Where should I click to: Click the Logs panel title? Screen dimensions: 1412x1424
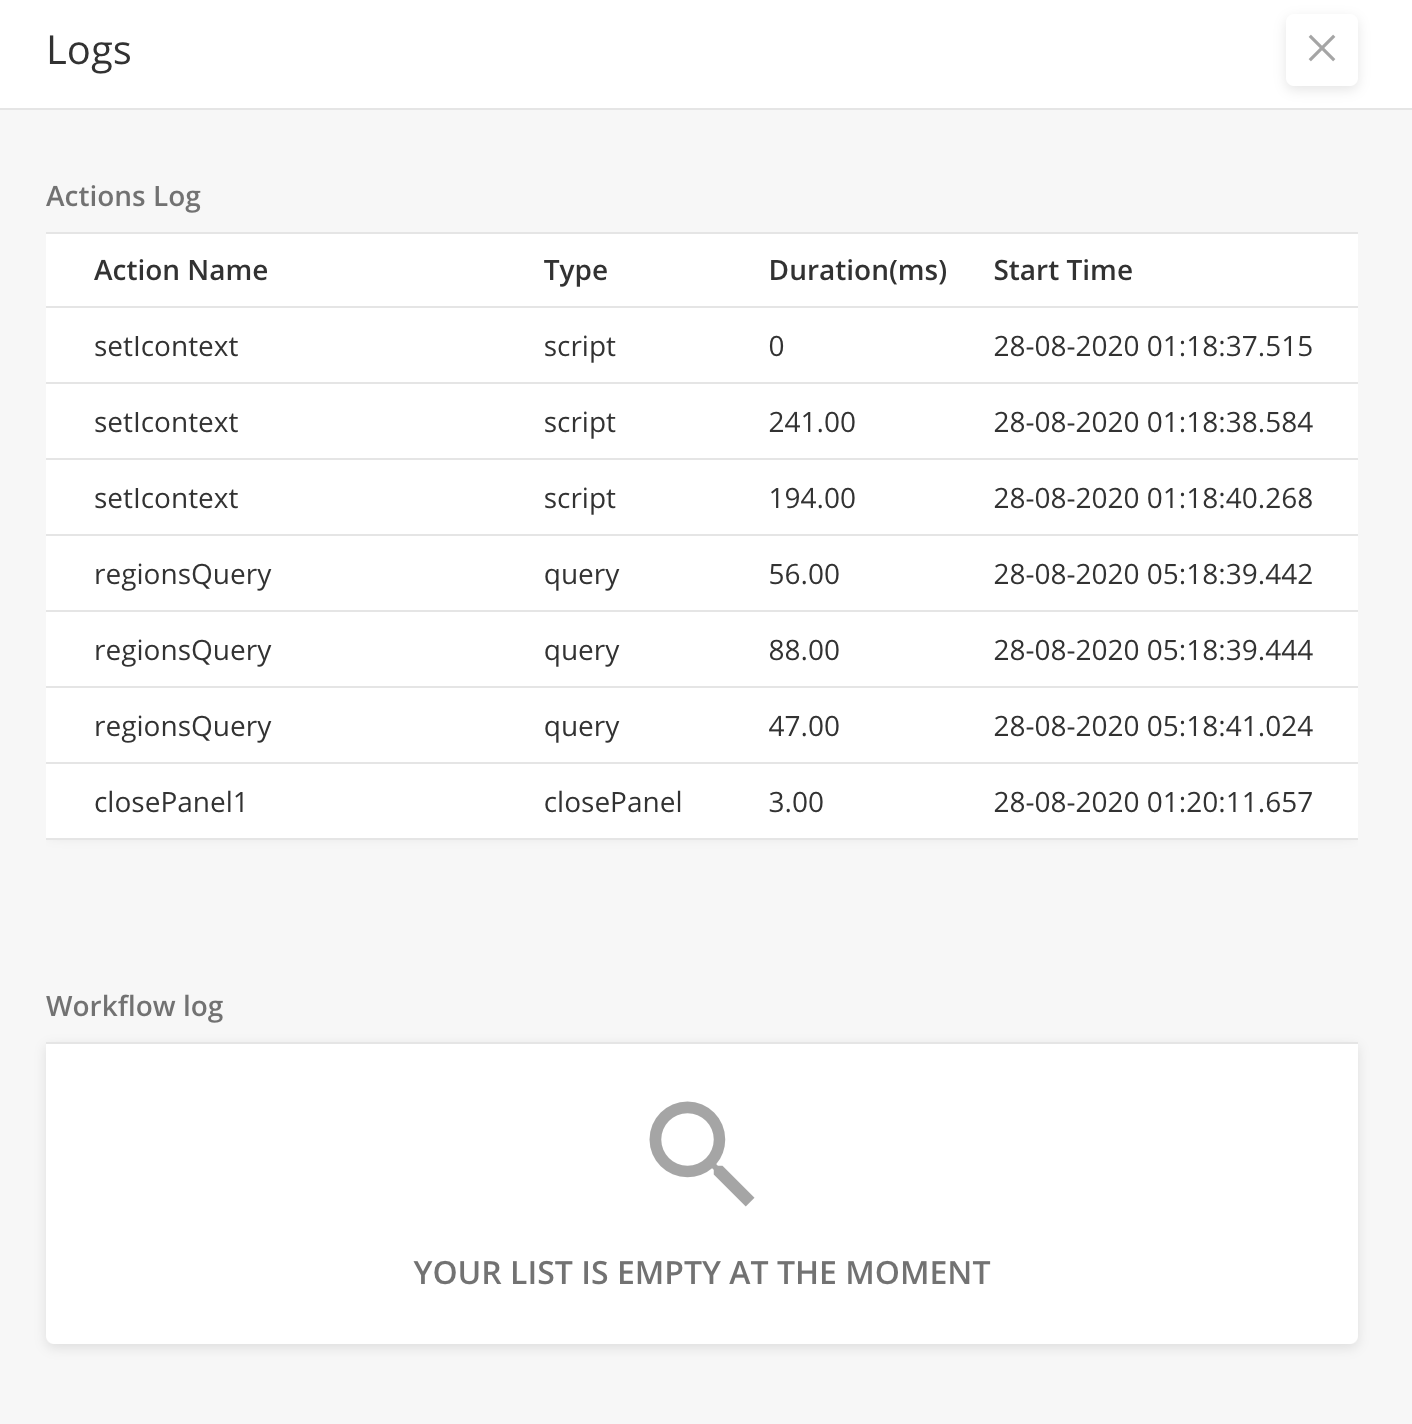tap(89, 51)
